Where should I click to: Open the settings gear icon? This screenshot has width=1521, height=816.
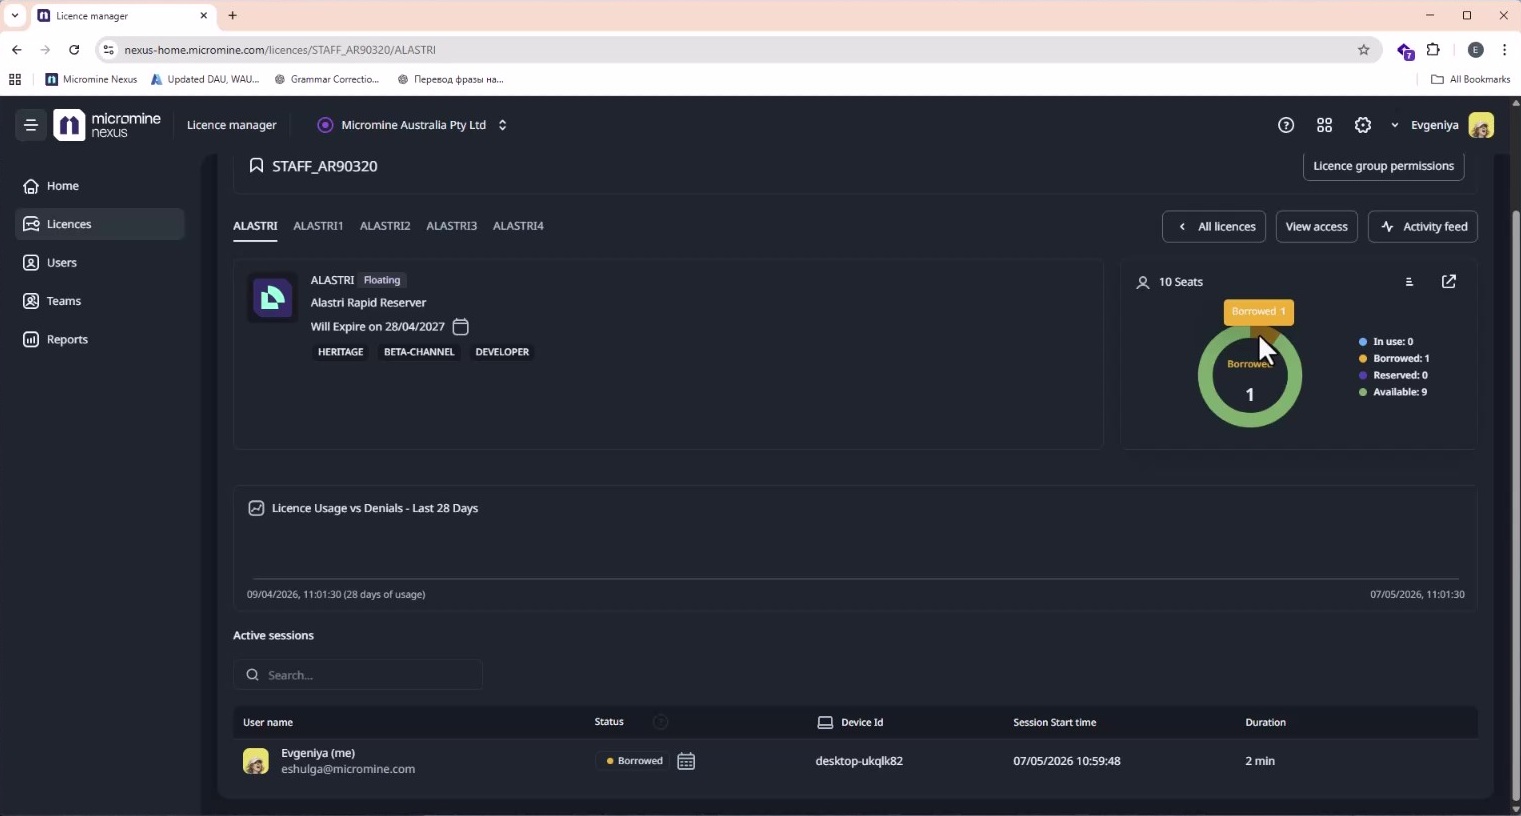coord(1362,125)
